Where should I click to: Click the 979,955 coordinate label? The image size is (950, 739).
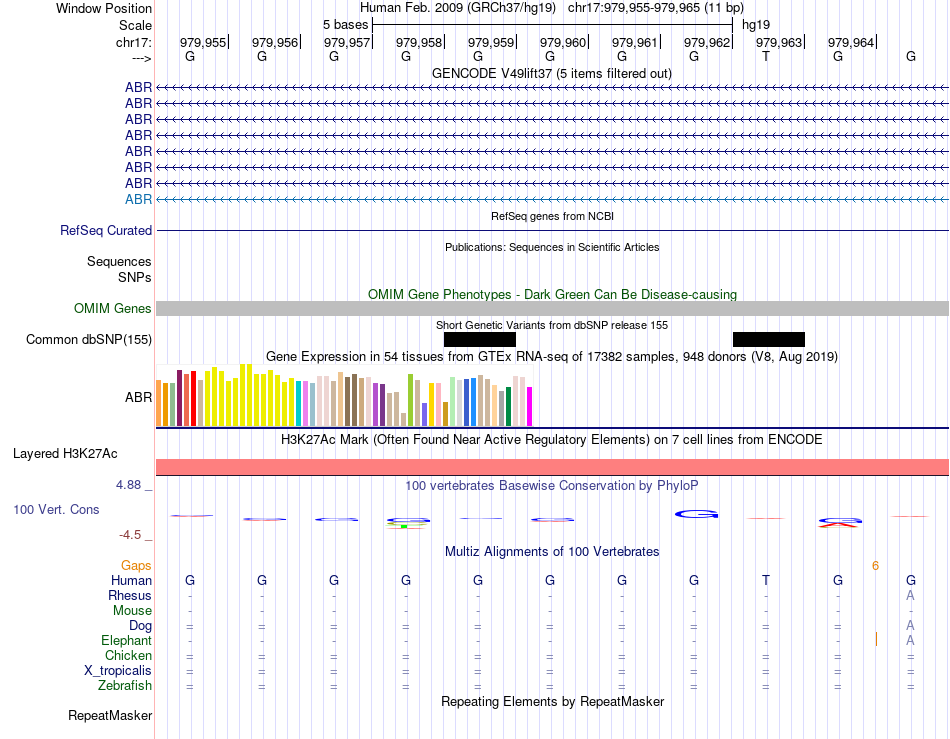coord(202,42)
